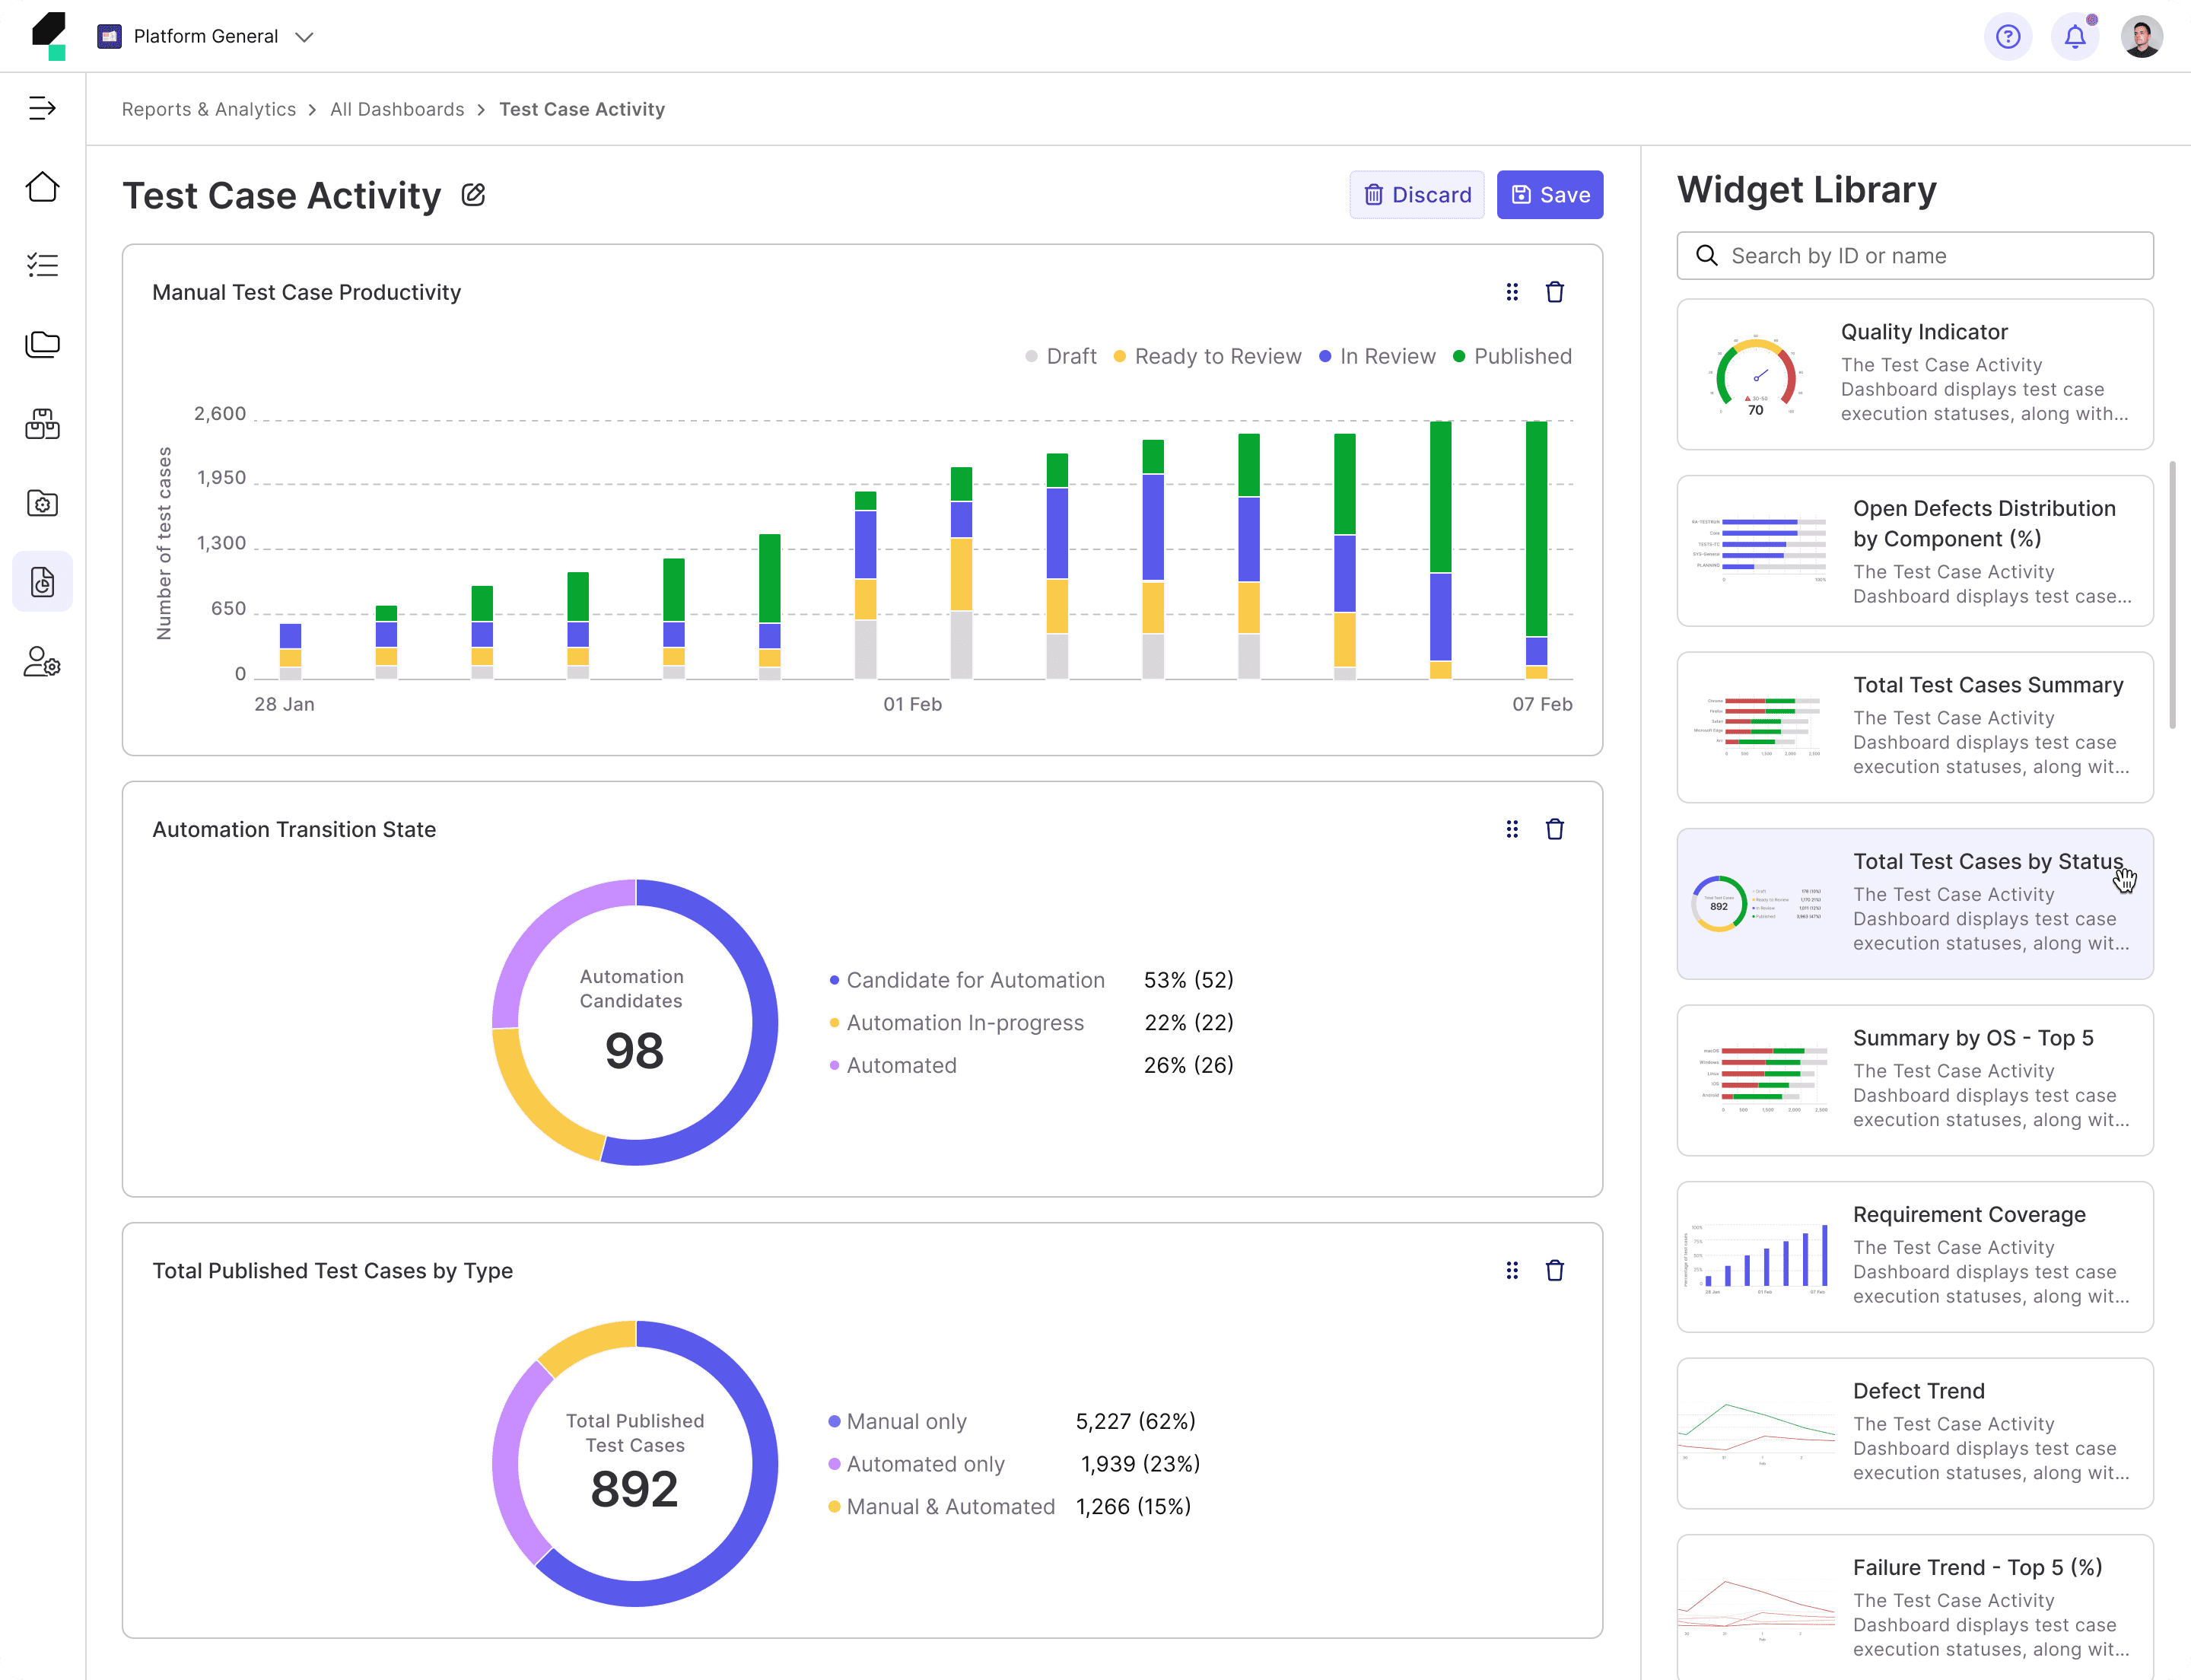Open the Platform General project dropdown
This screenshot has height=1680, width=2191.
point(206,37)
